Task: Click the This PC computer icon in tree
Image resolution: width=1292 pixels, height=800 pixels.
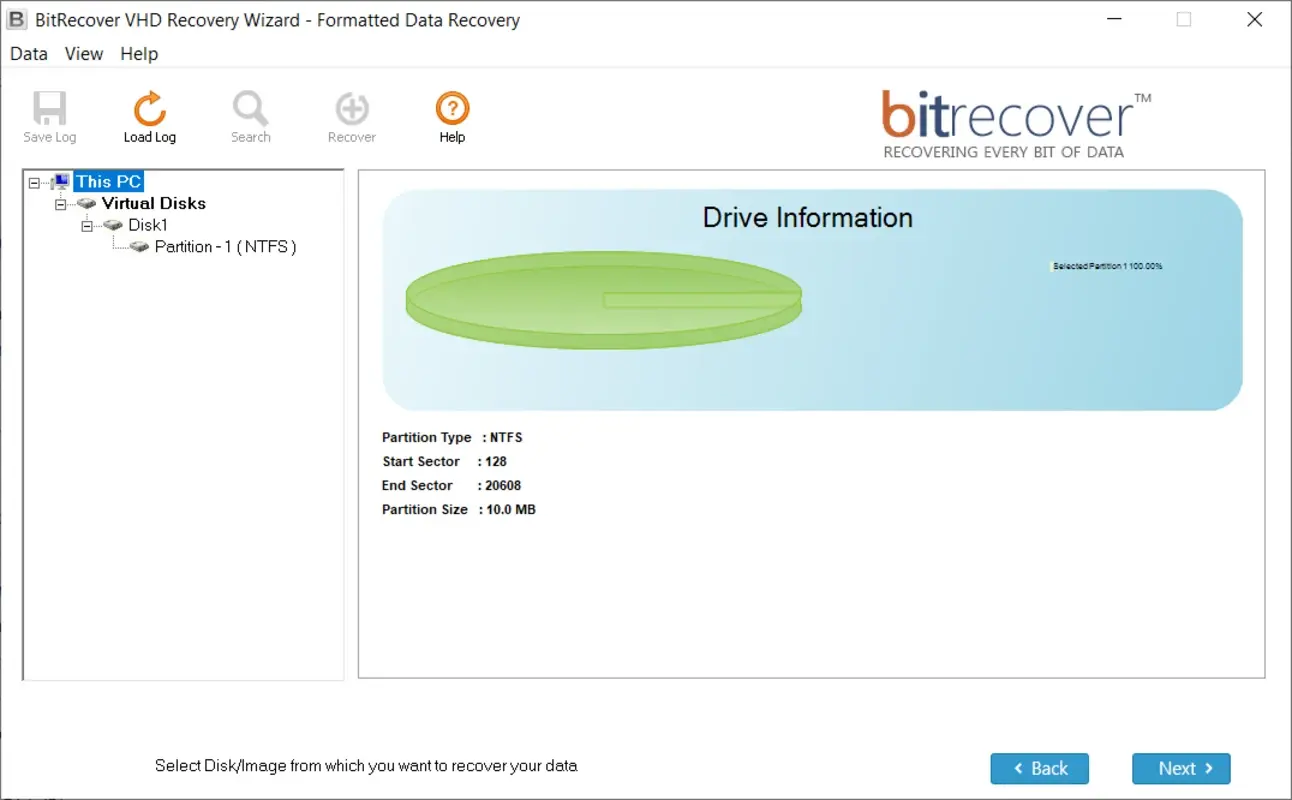Action: pos(62,182)
